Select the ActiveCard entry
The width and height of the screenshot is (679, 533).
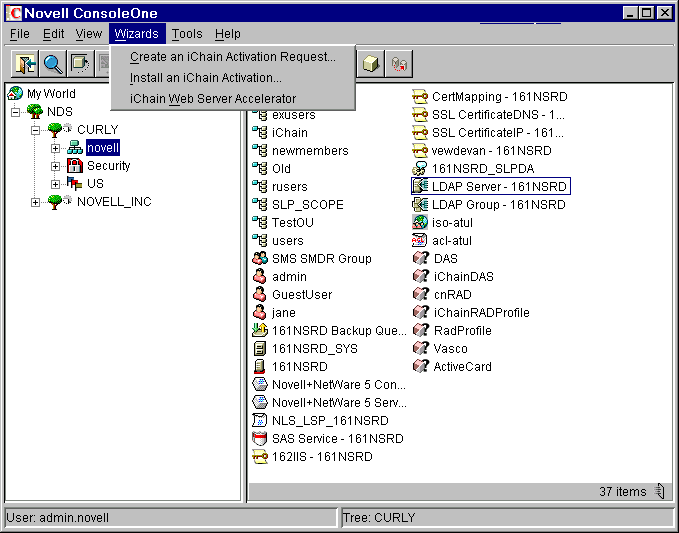[x=462, y=367]
